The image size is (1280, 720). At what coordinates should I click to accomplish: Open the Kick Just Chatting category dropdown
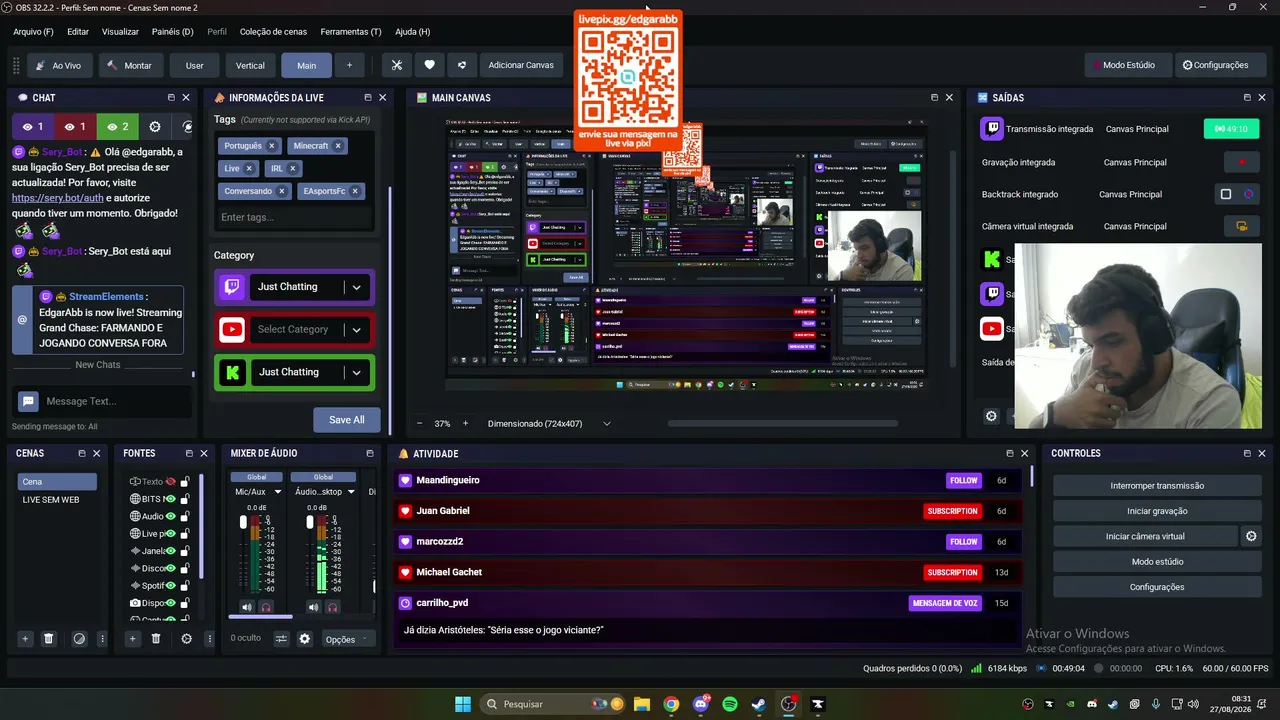(356, 372)
